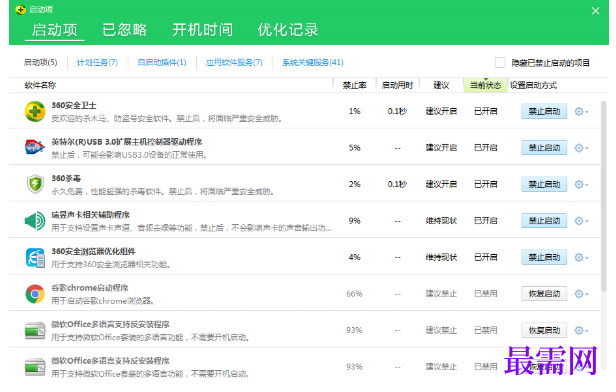The width and height of the screenshot is (616, 392).
Task: Click 禁止启动 for 英特尔 USB 3.0 driver
Action: (544, 148)
